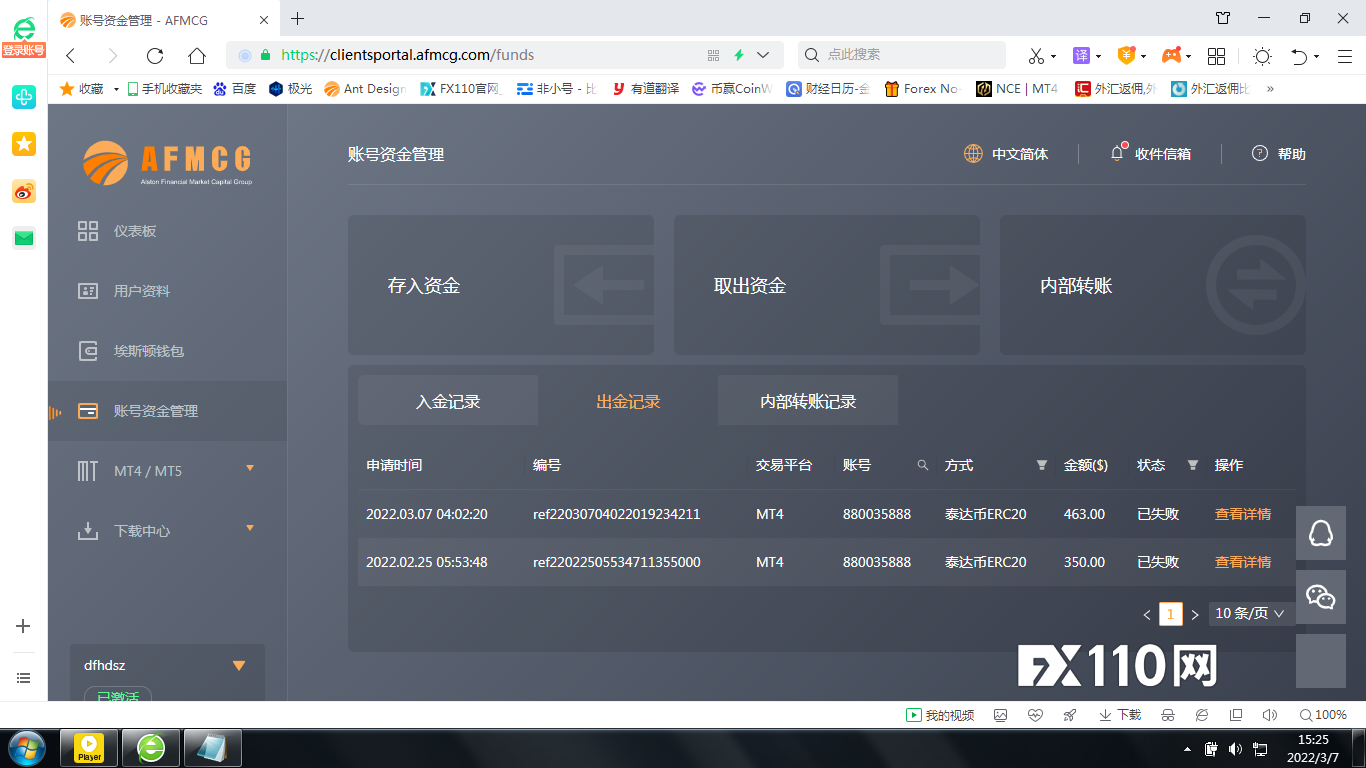Image resolution: width=1366 pixels, height=768 pixels.
Task: Click the 取出资金 card
Action: (827, 285)
